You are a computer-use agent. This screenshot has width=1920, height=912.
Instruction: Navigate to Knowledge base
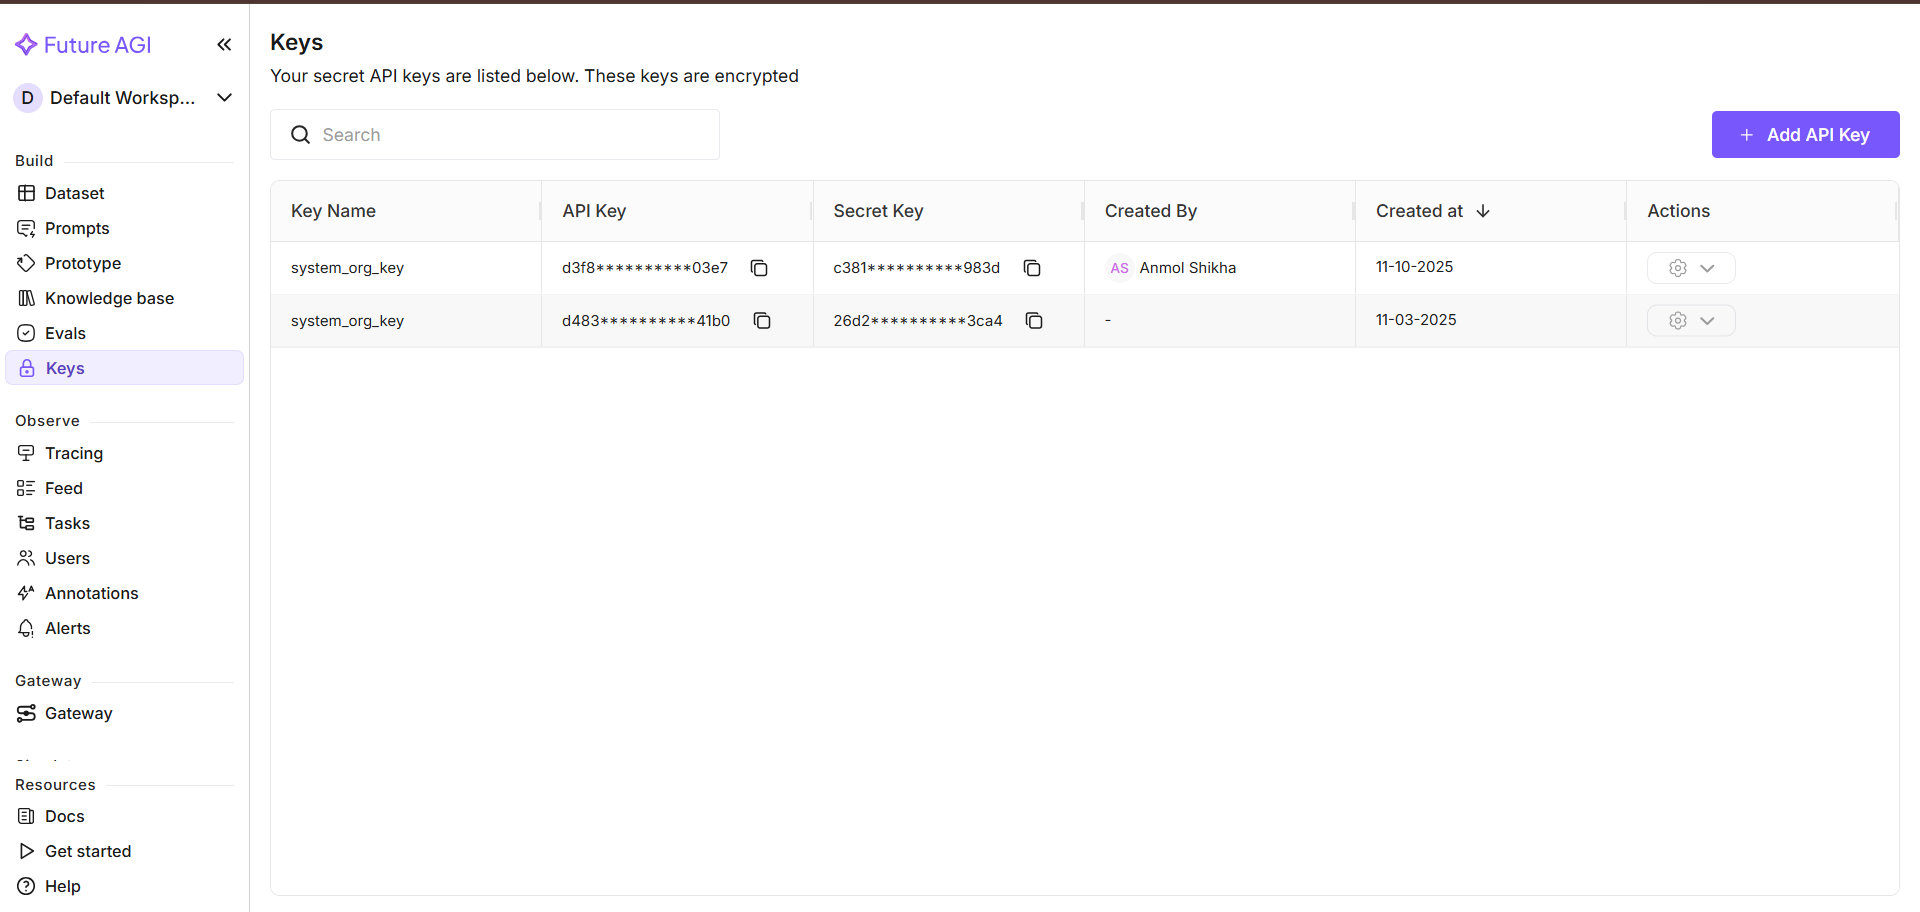tap(109, 298)
